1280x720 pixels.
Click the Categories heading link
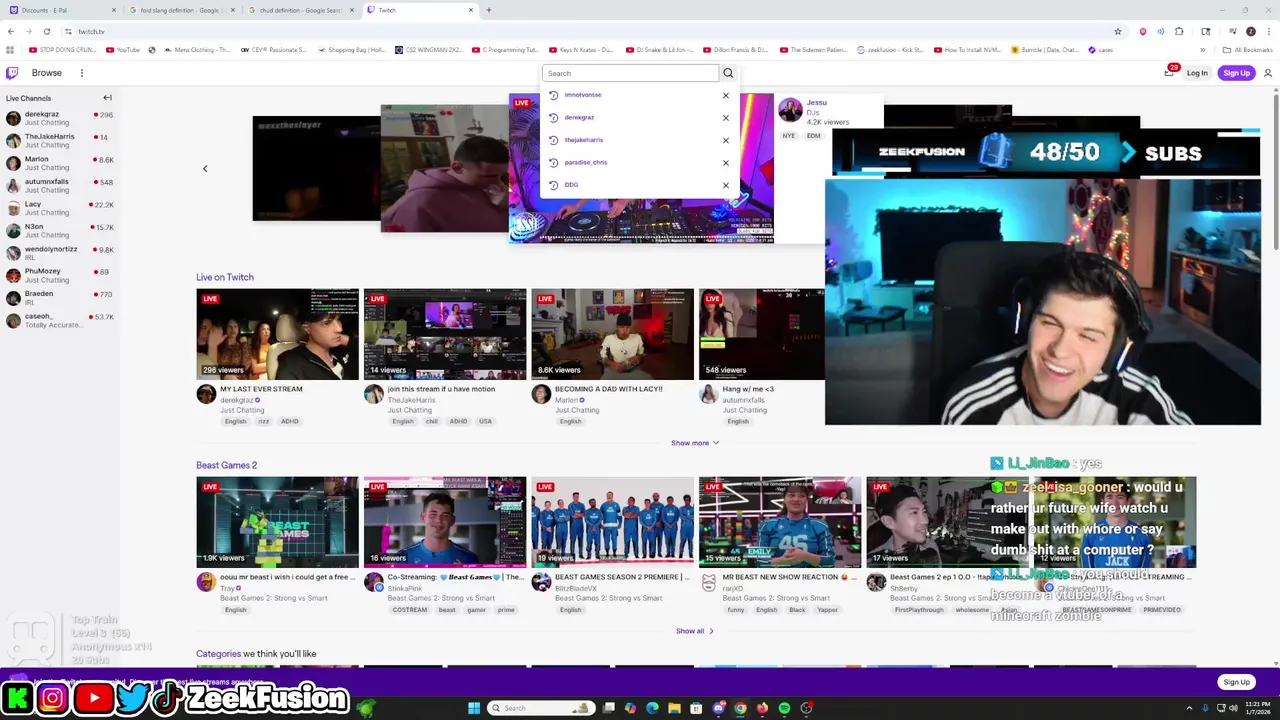pyautogui.click(x=218, y=654)
